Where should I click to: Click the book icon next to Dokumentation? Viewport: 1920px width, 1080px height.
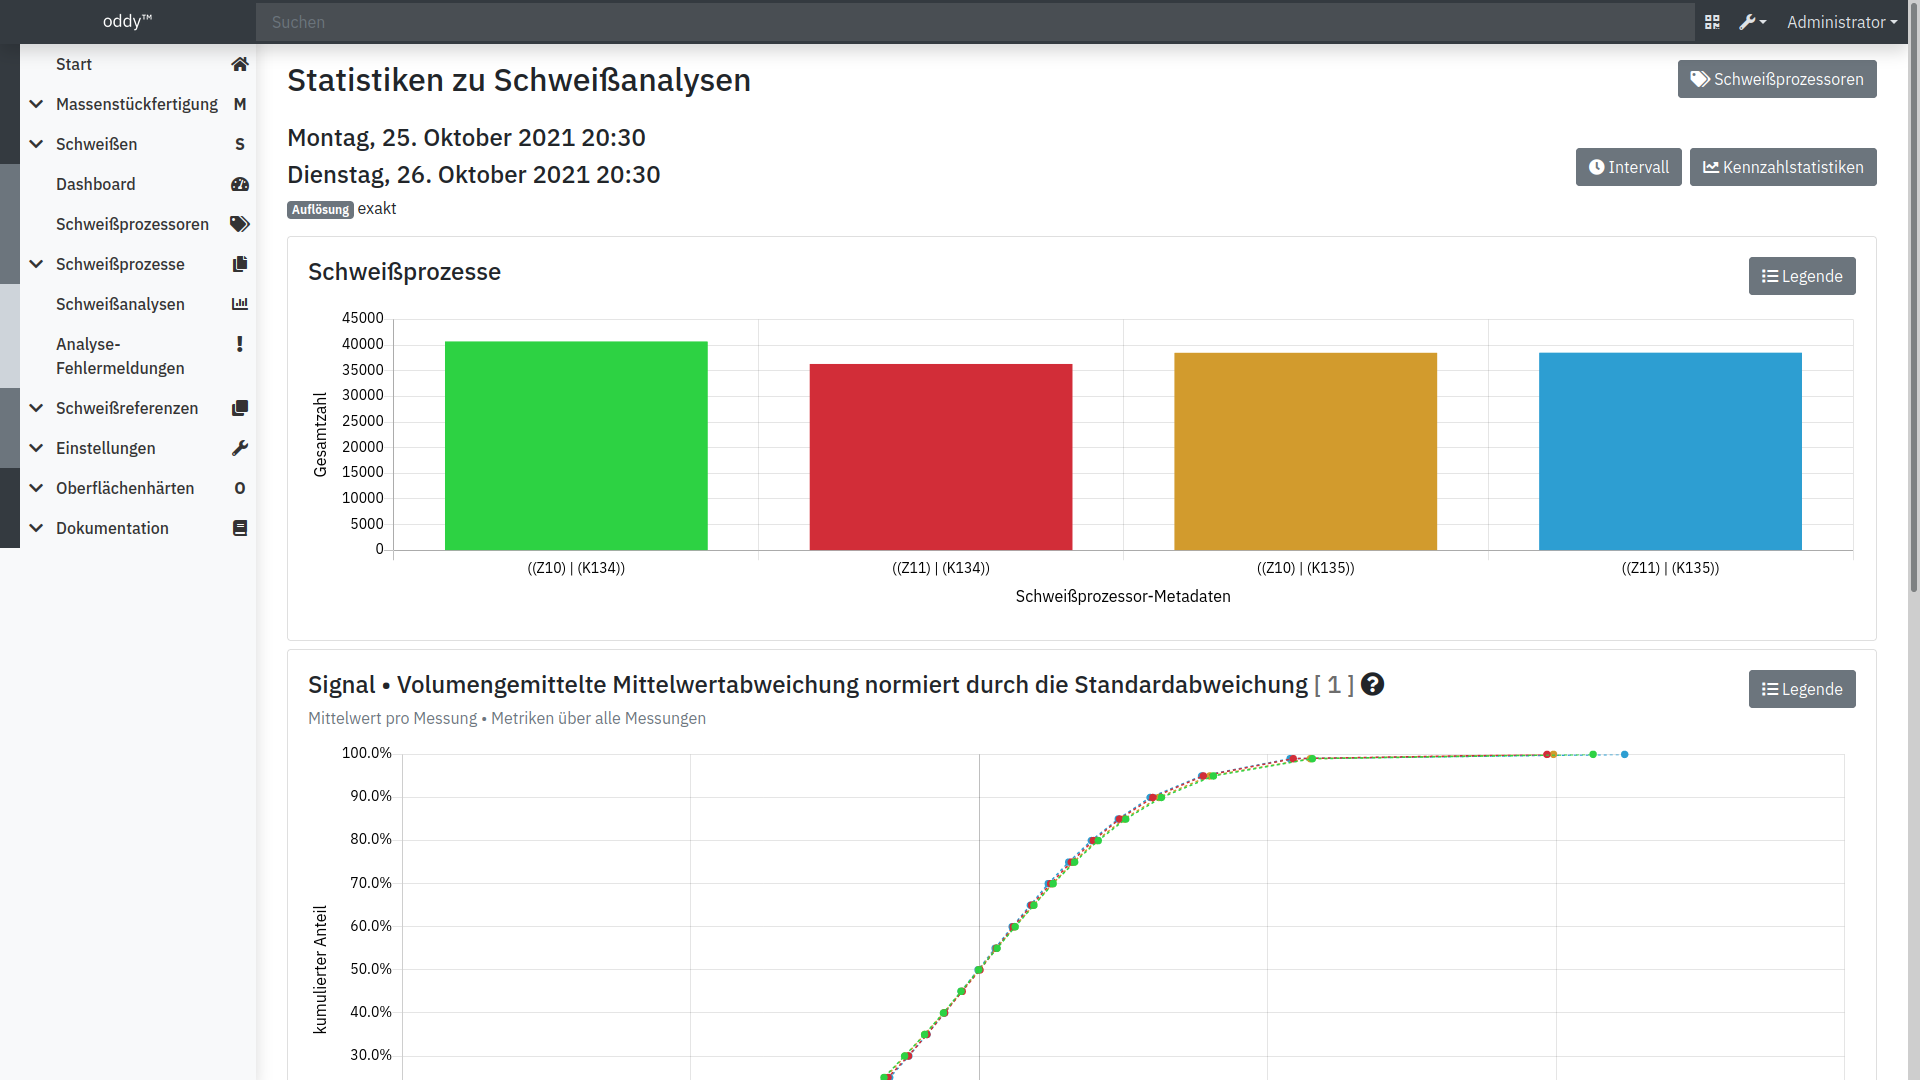point(240,528)
